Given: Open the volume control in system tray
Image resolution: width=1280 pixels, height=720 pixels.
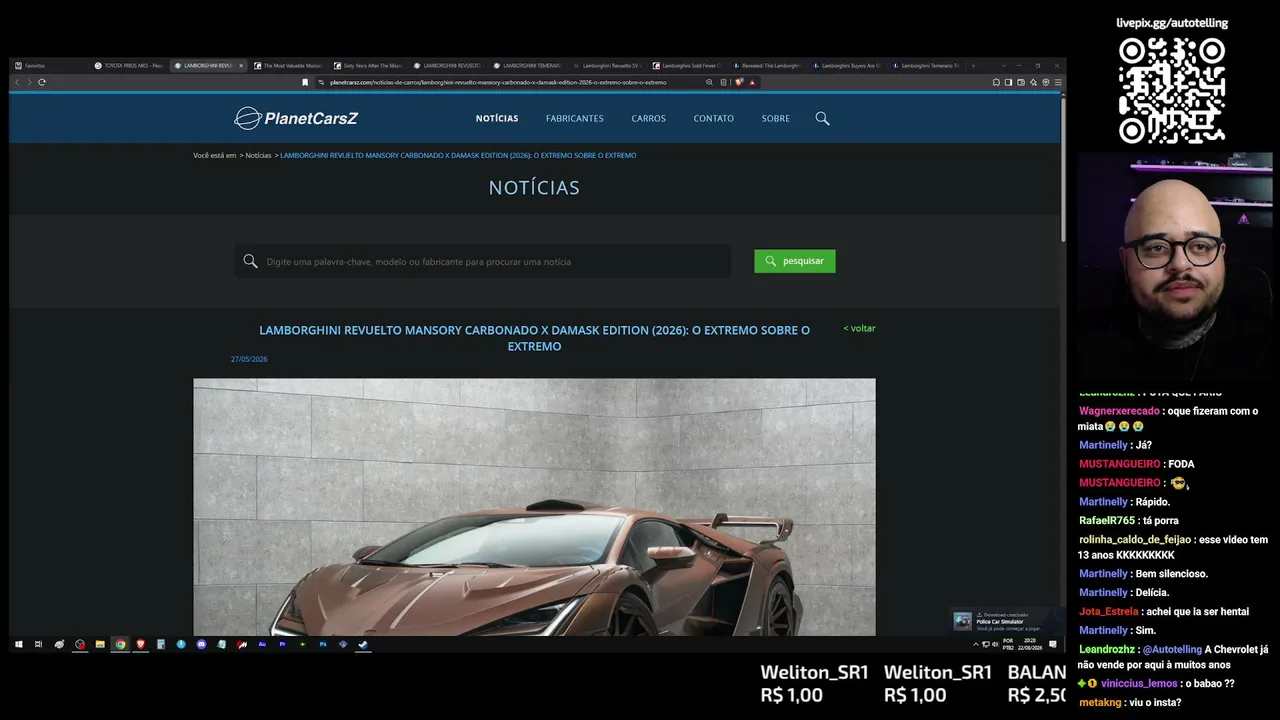Looking at the screenshot, I should pyautogui.click(x=994, y=644).
